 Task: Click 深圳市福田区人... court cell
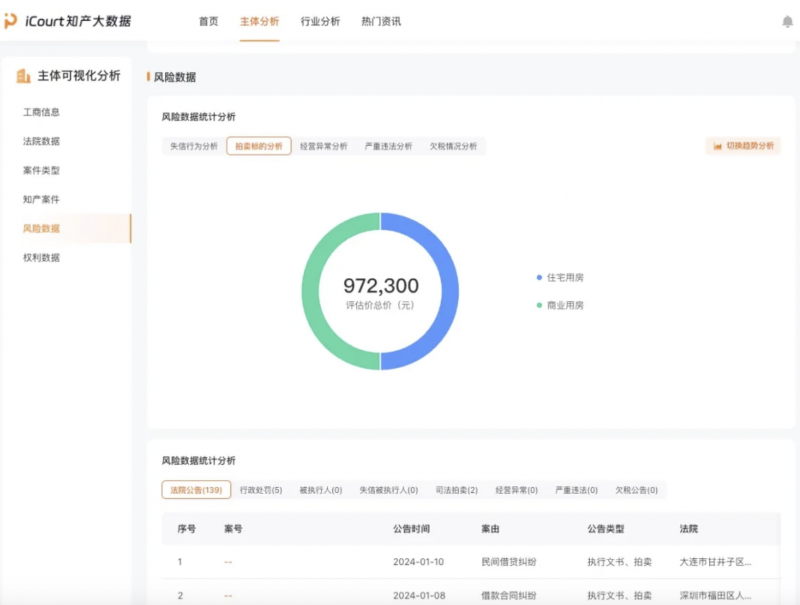[x=715, y=596]
